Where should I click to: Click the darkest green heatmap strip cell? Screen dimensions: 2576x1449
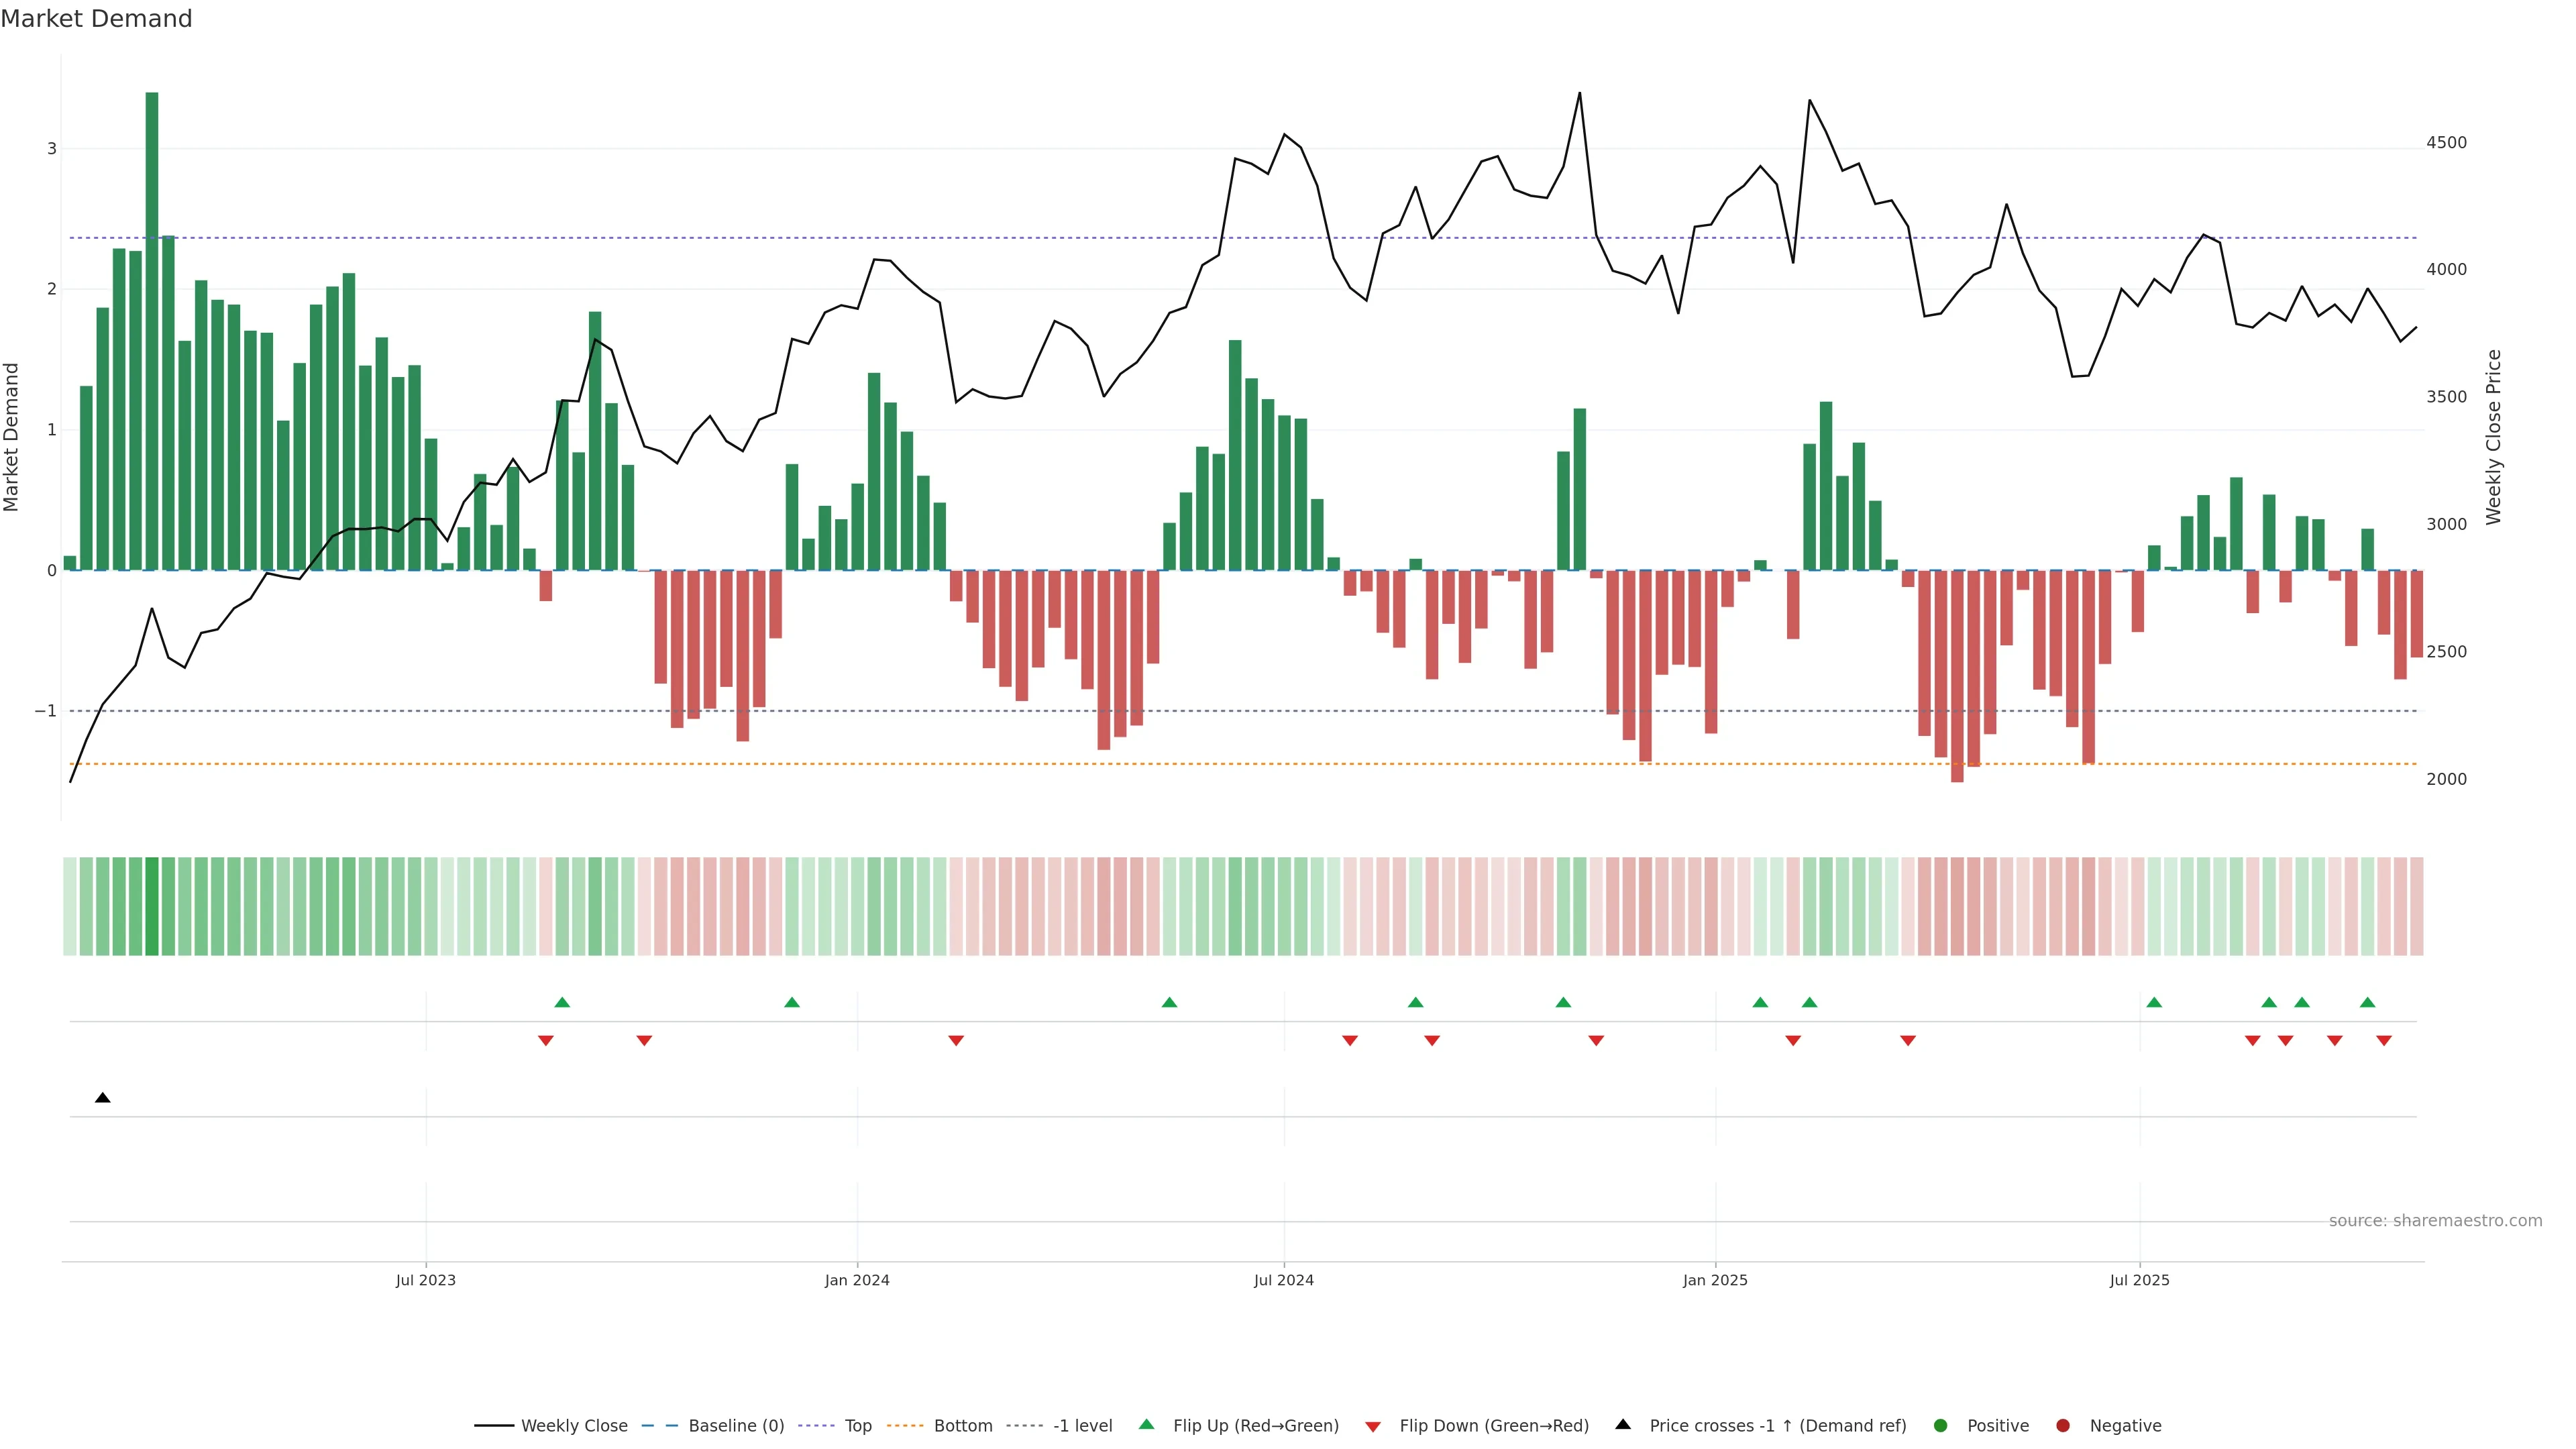pos(152,906)
